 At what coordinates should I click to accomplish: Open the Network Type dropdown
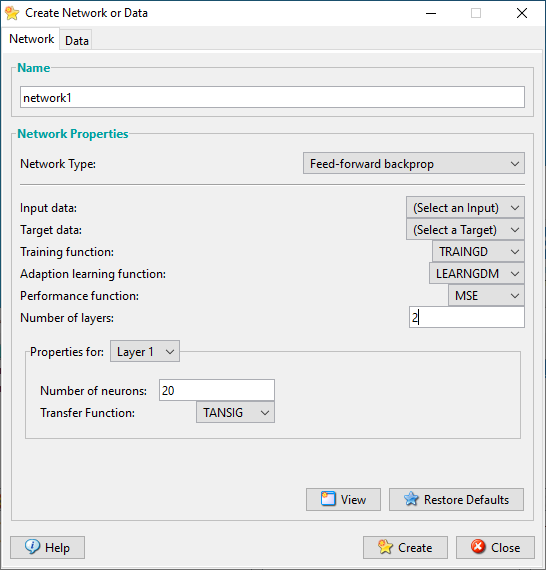pos(414,163)
